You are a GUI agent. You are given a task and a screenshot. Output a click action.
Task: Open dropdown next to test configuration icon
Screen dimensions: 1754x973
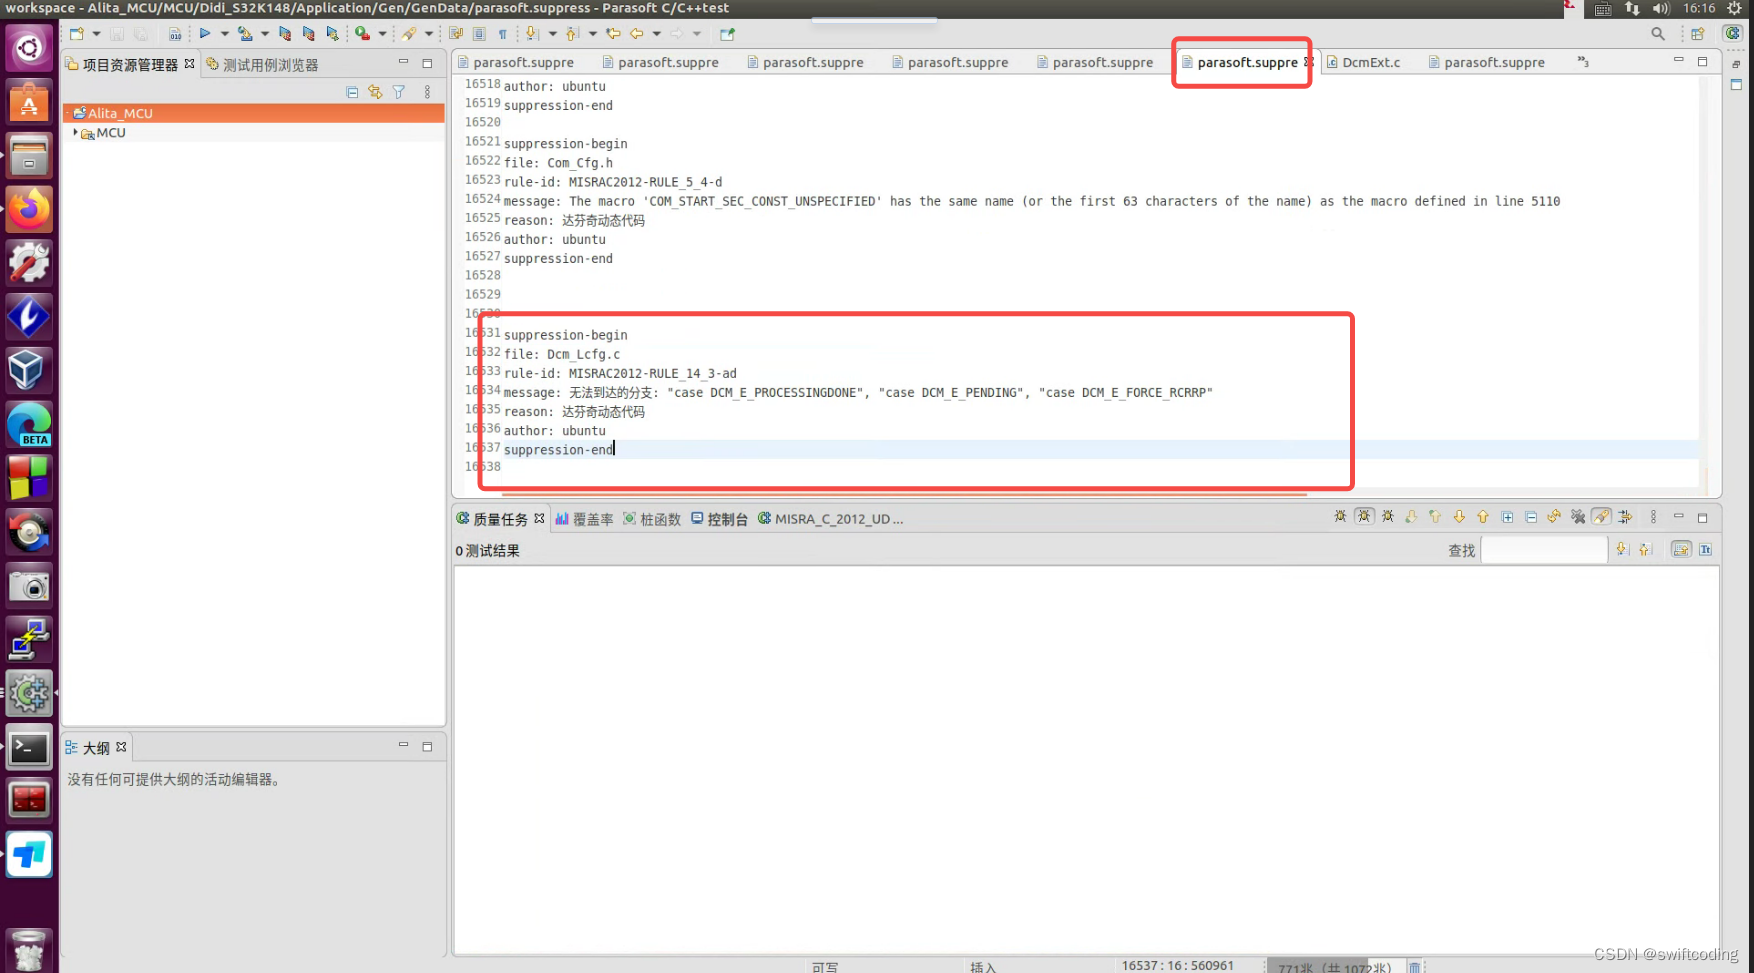[264, 34]
